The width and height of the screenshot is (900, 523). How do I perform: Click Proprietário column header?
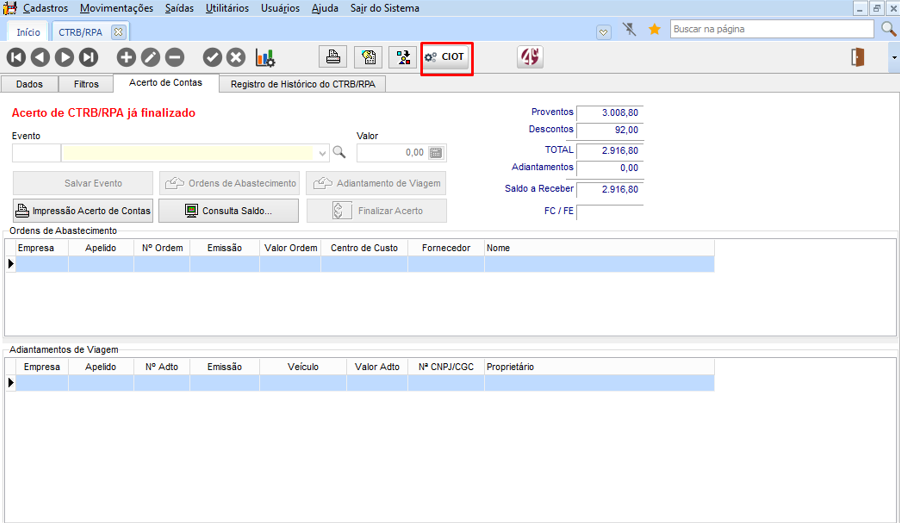pos(599,367)
